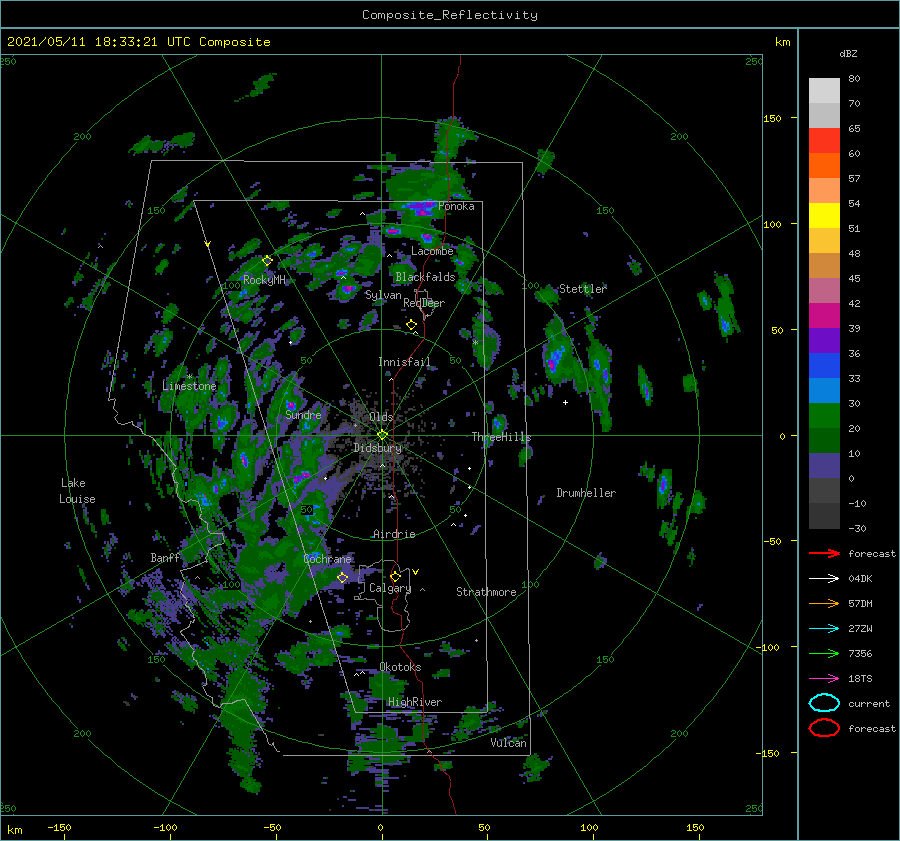The image size is (900, 841).
Task: Click the cyan 27ZW arrow icon
Action: pyautogui.click(x=824, y=629)
